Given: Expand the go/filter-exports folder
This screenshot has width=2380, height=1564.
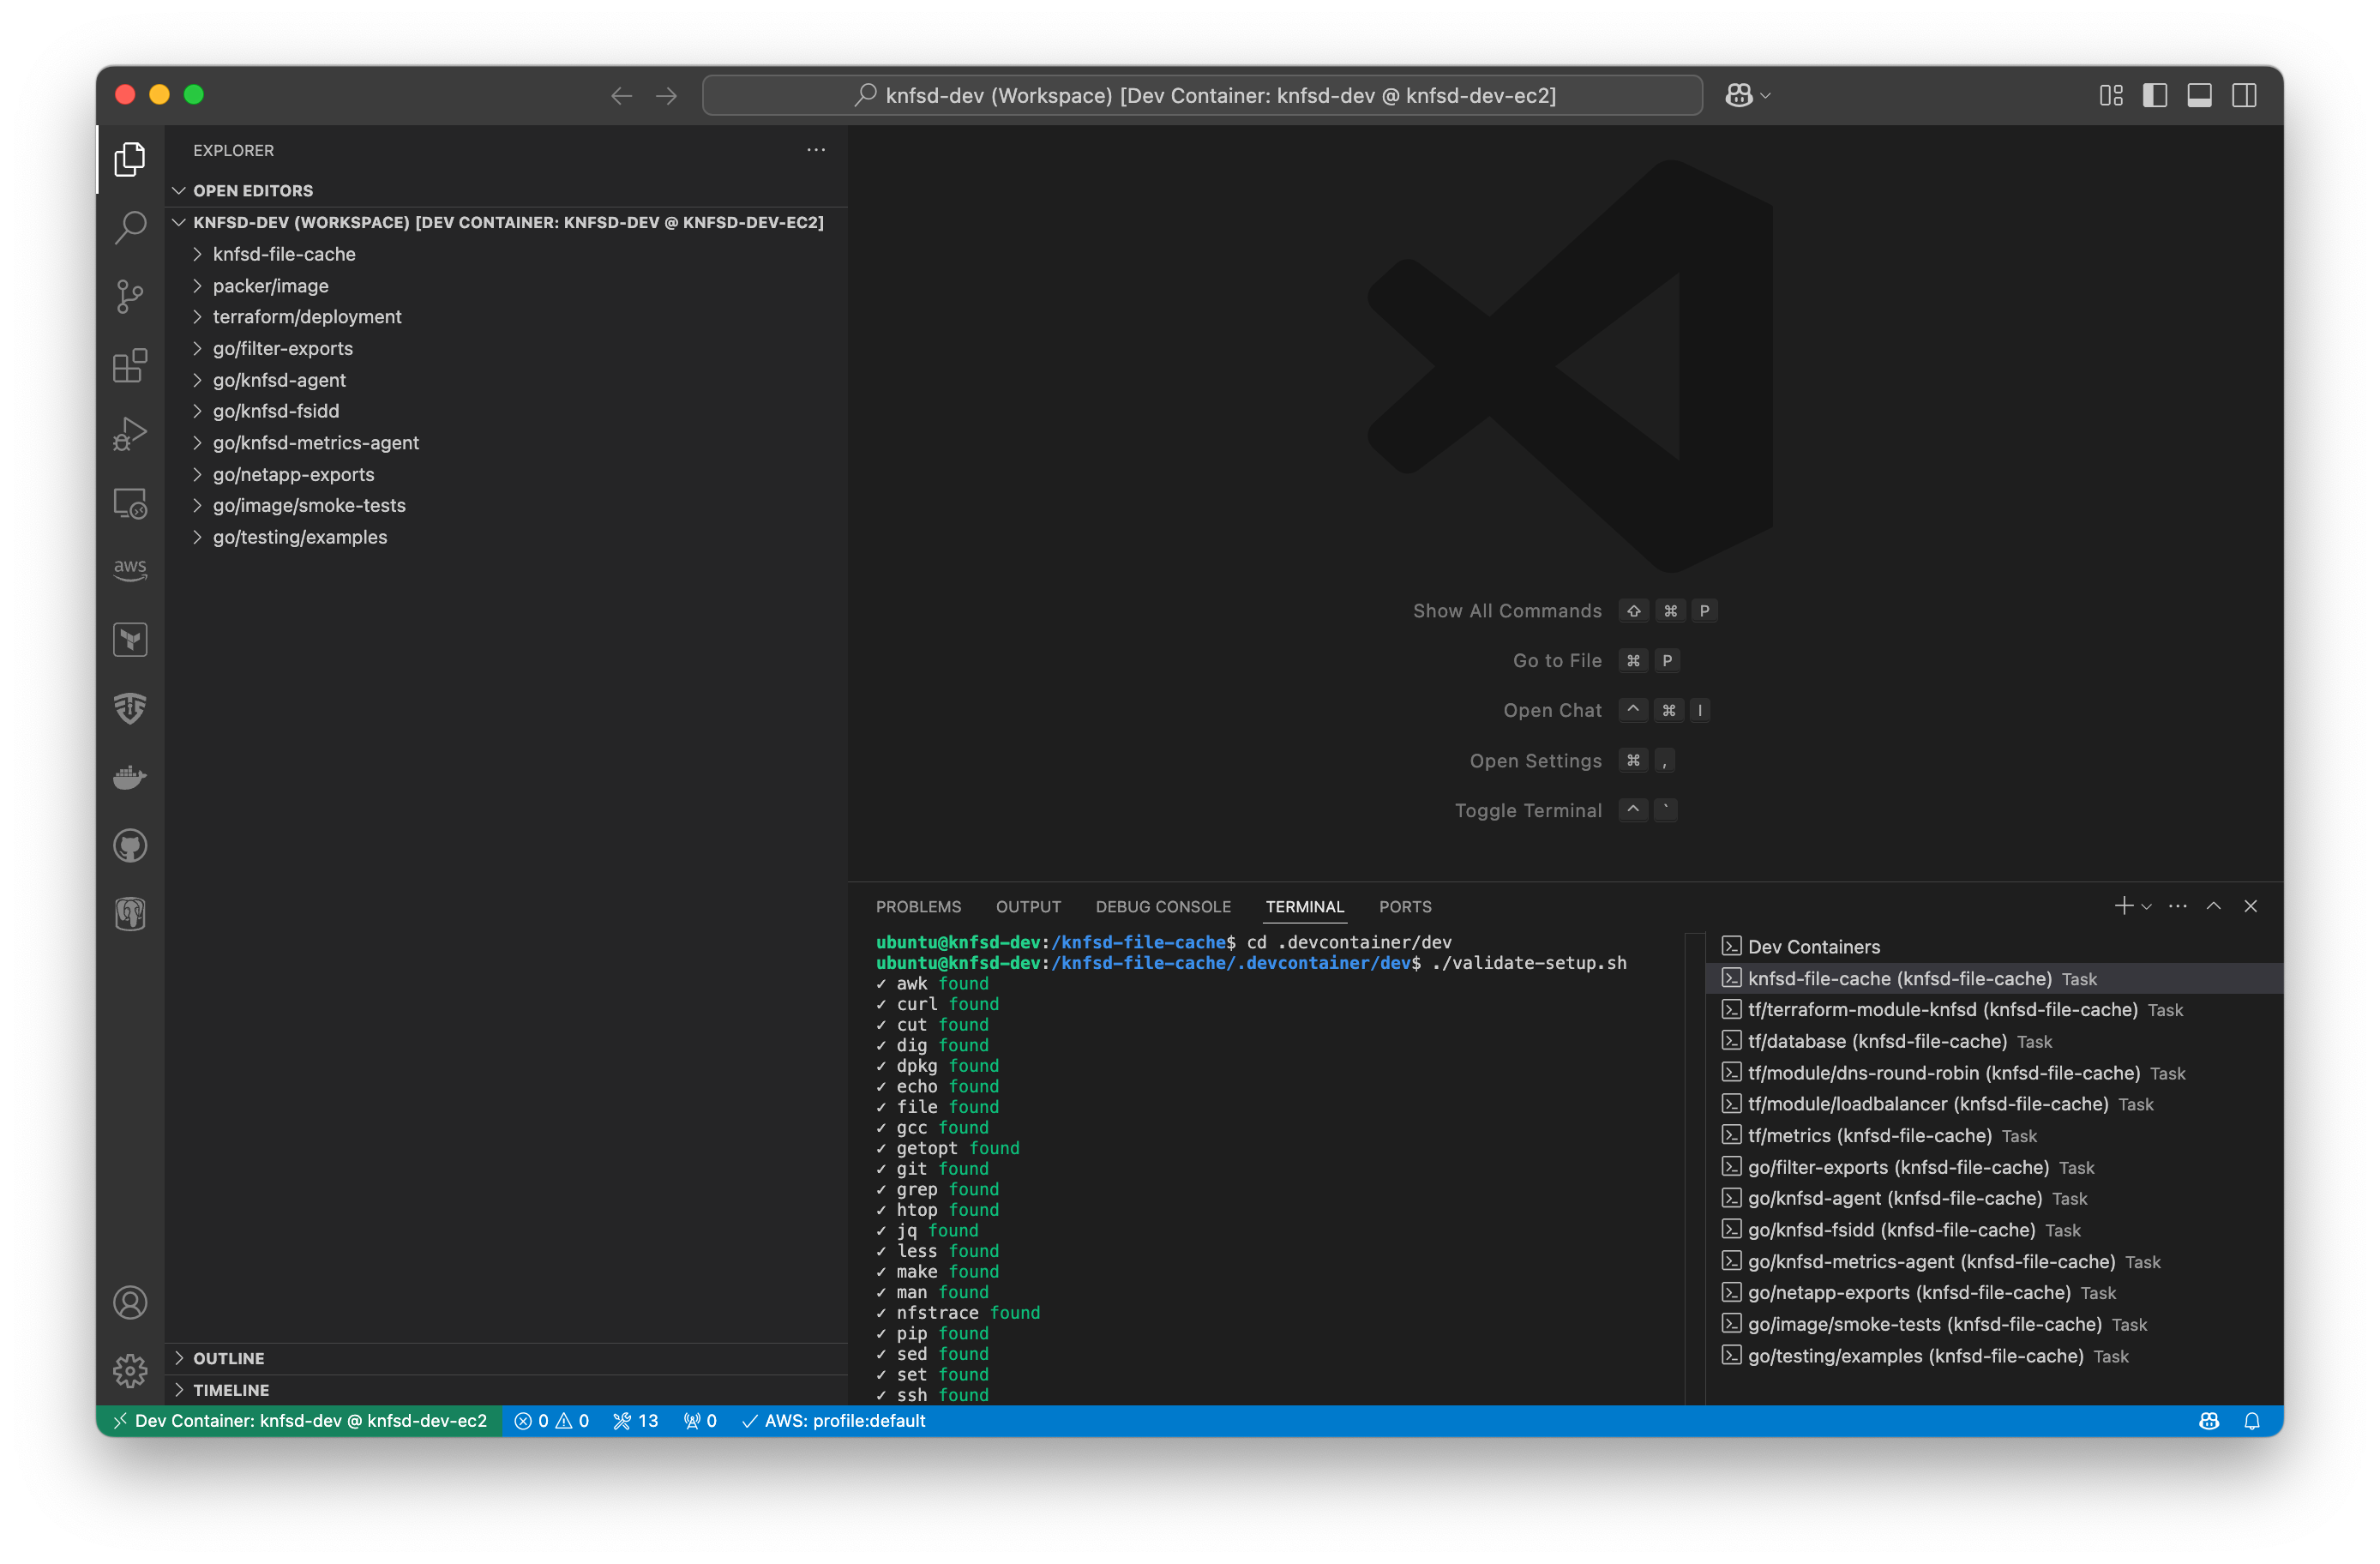Looking at the screenshot, I should coord(507,349).
